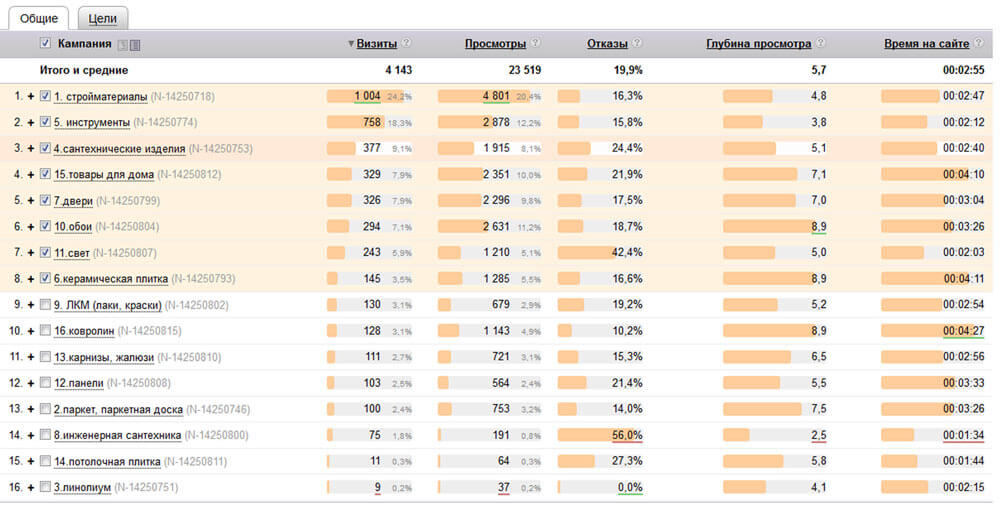Click the help icon beside Отказы

click(x=638, y=44)
